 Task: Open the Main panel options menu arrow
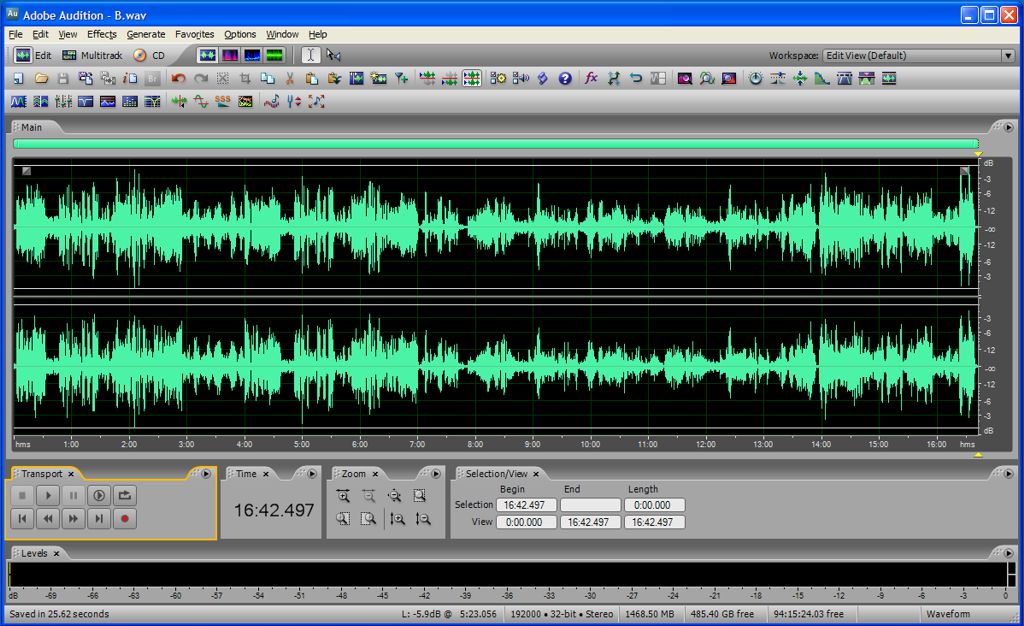[1009, 127]
